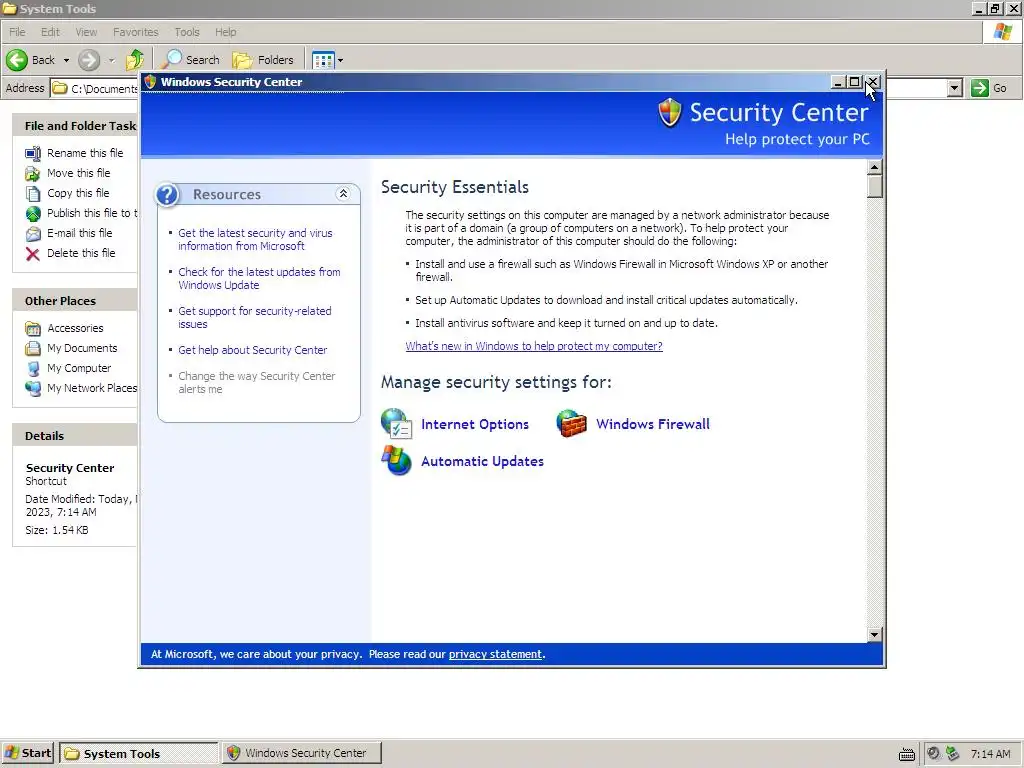Screen dimensions: 1024x768
Task: Click the Go button next to address bar
Action: point(989,88)
